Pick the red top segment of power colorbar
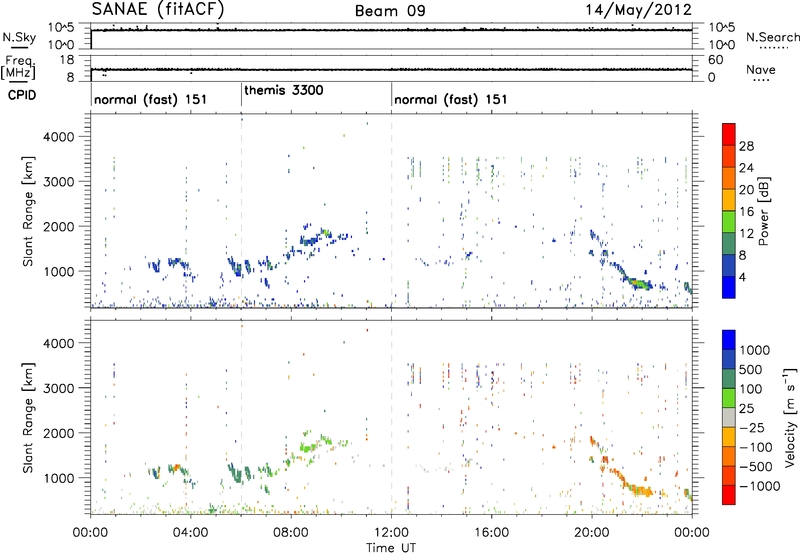Screen dimensions: 800x554 point(729,134)
